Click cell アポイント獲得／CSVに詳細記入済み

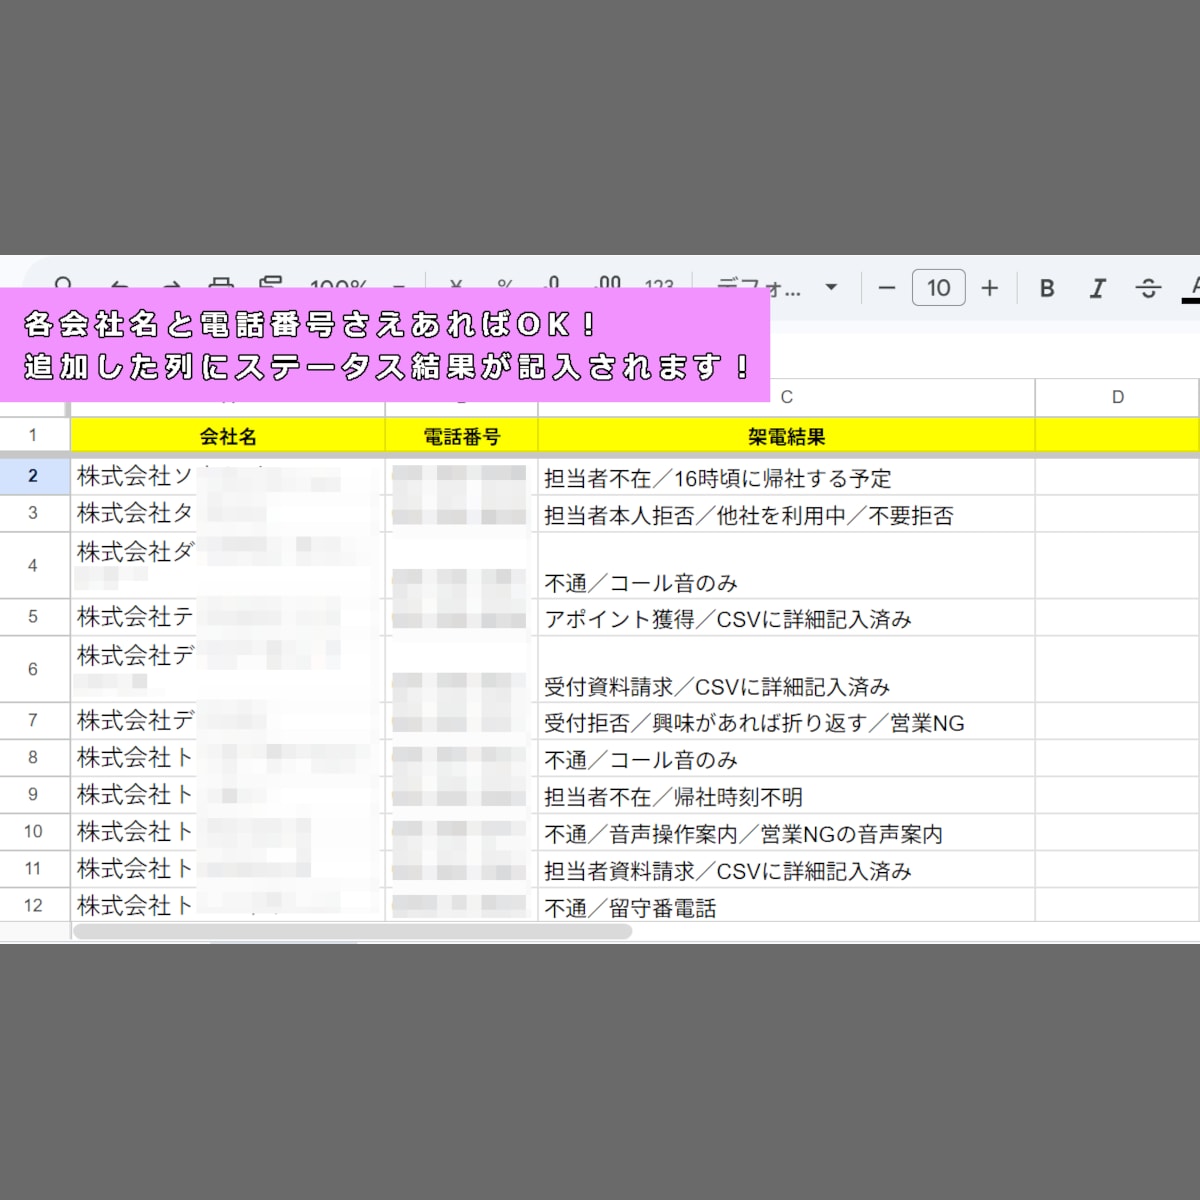click(x=786, y=618)
